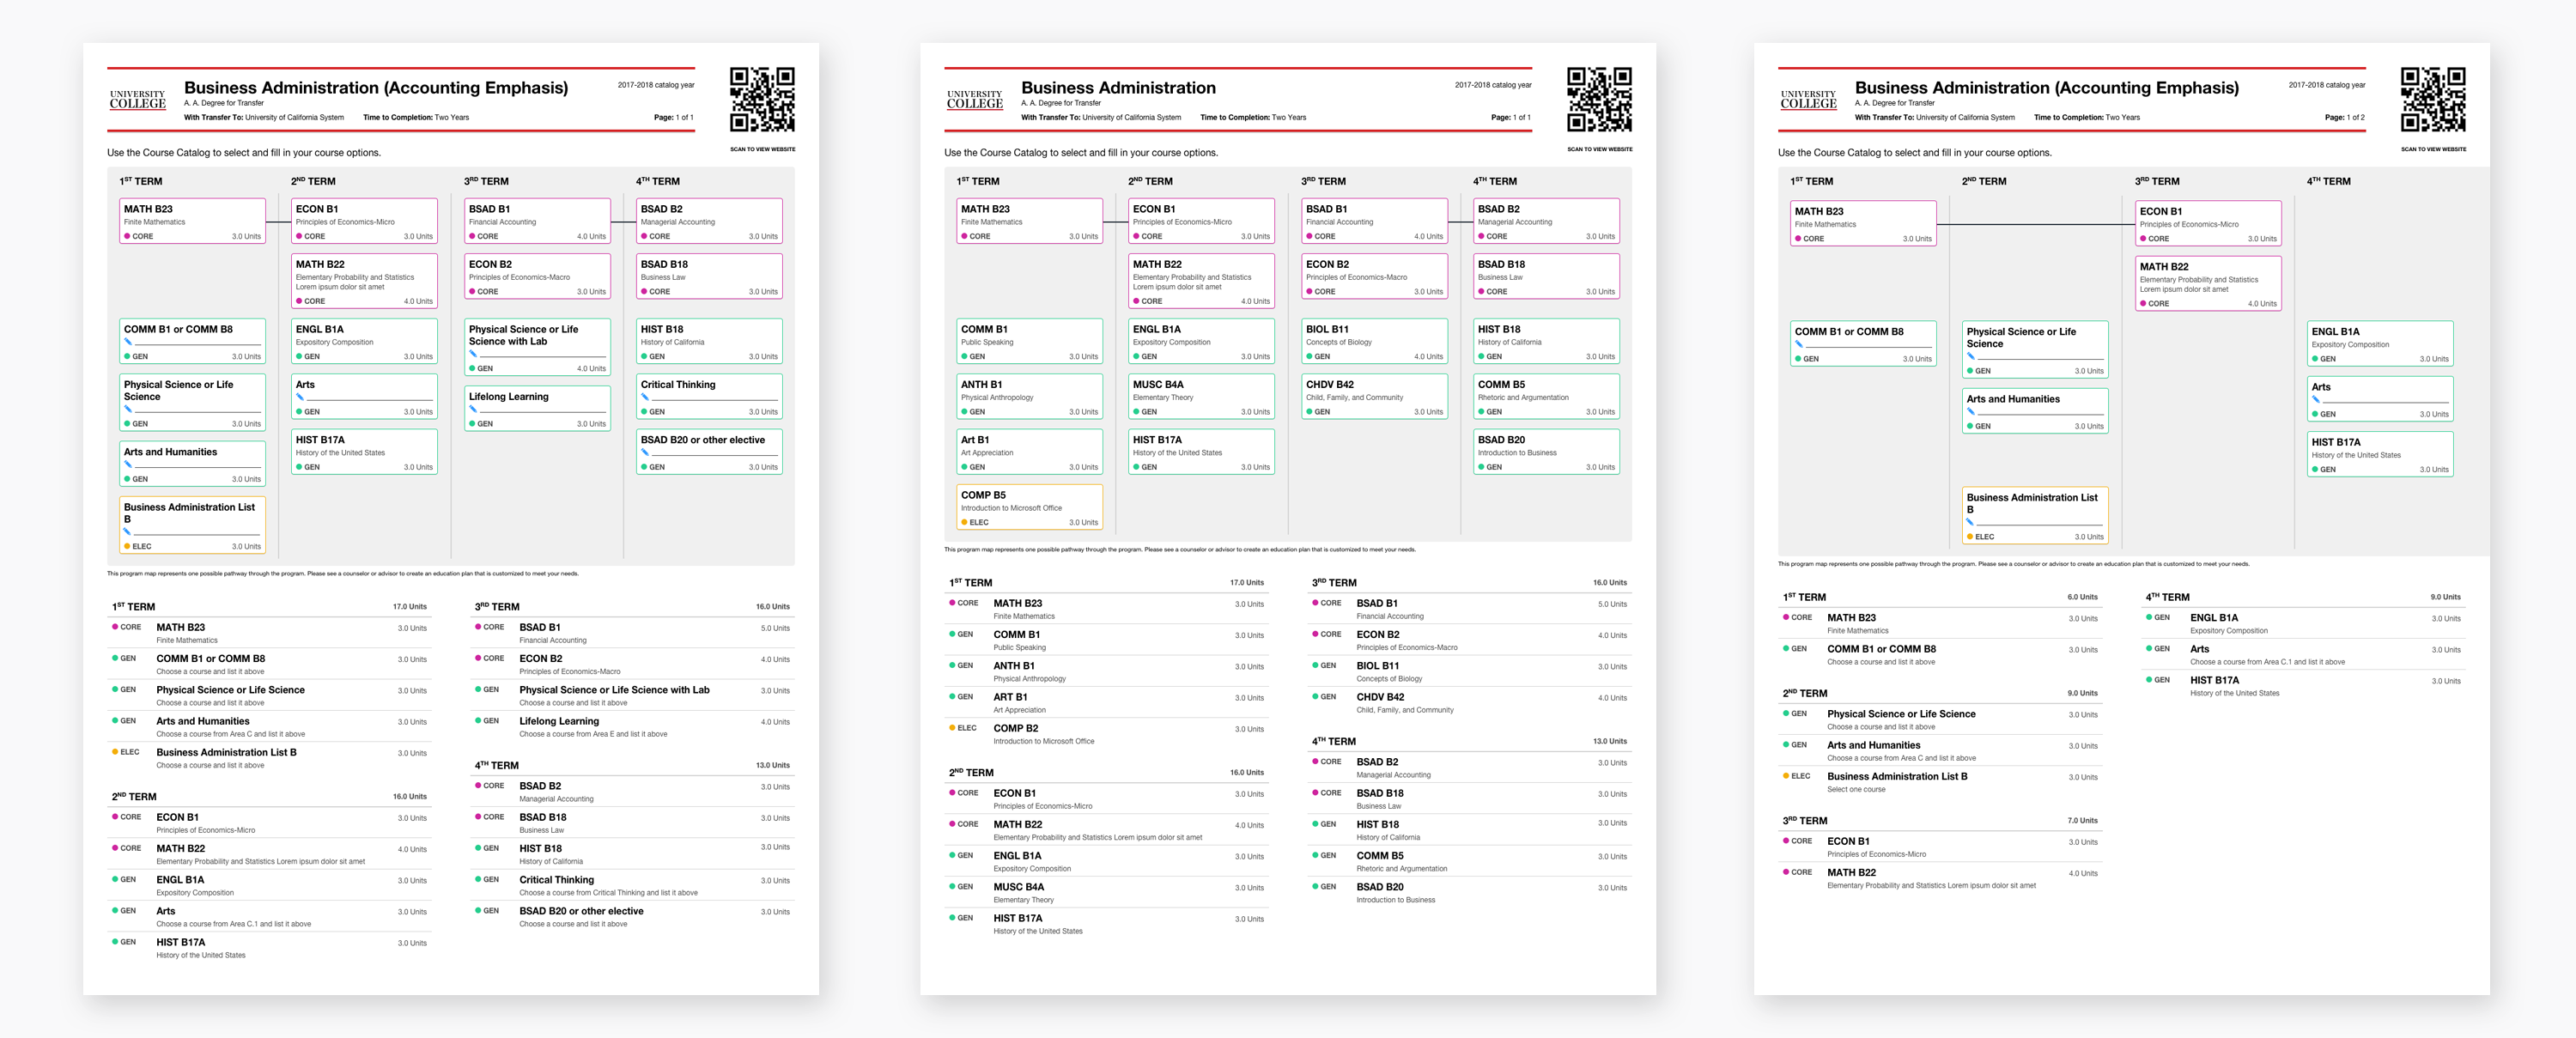The height and width of the screenshot is (1038, 2576).
Task: Click the pencil icon in the Lifelong Learning card
Action: [x=473, y=409]
